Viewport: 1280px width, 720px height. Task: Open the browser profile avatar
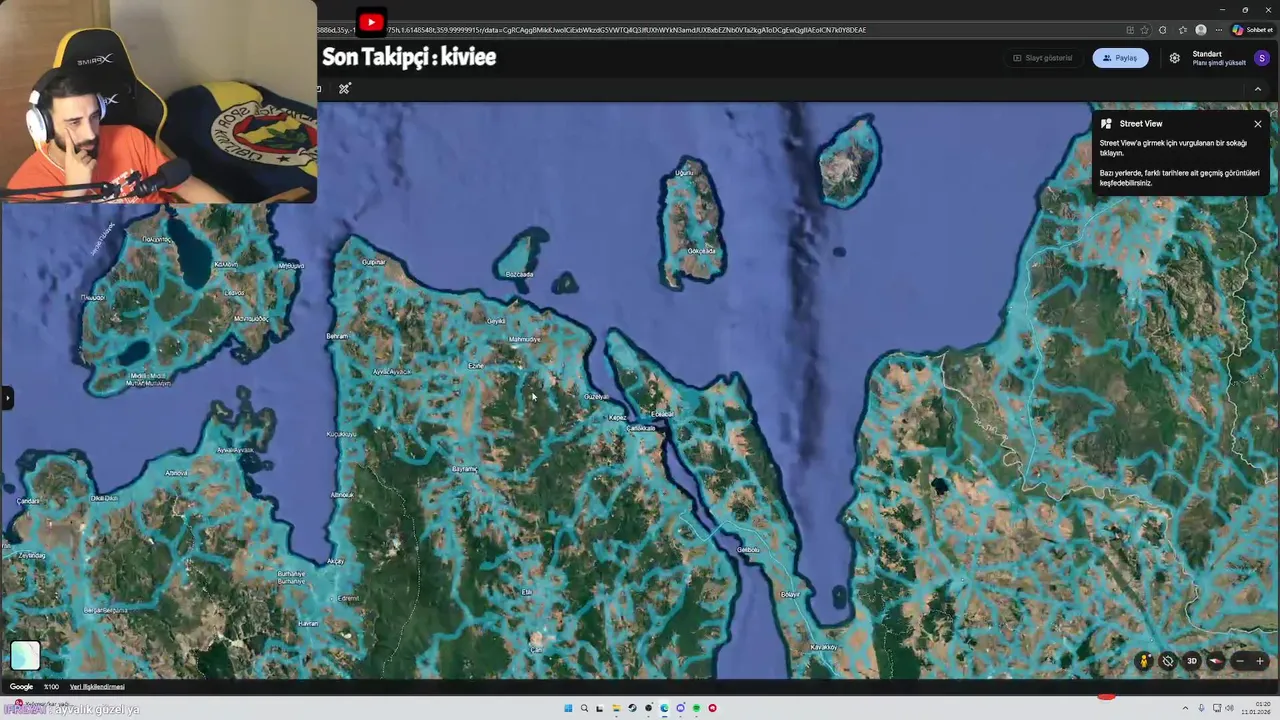tap(1201, 30)
